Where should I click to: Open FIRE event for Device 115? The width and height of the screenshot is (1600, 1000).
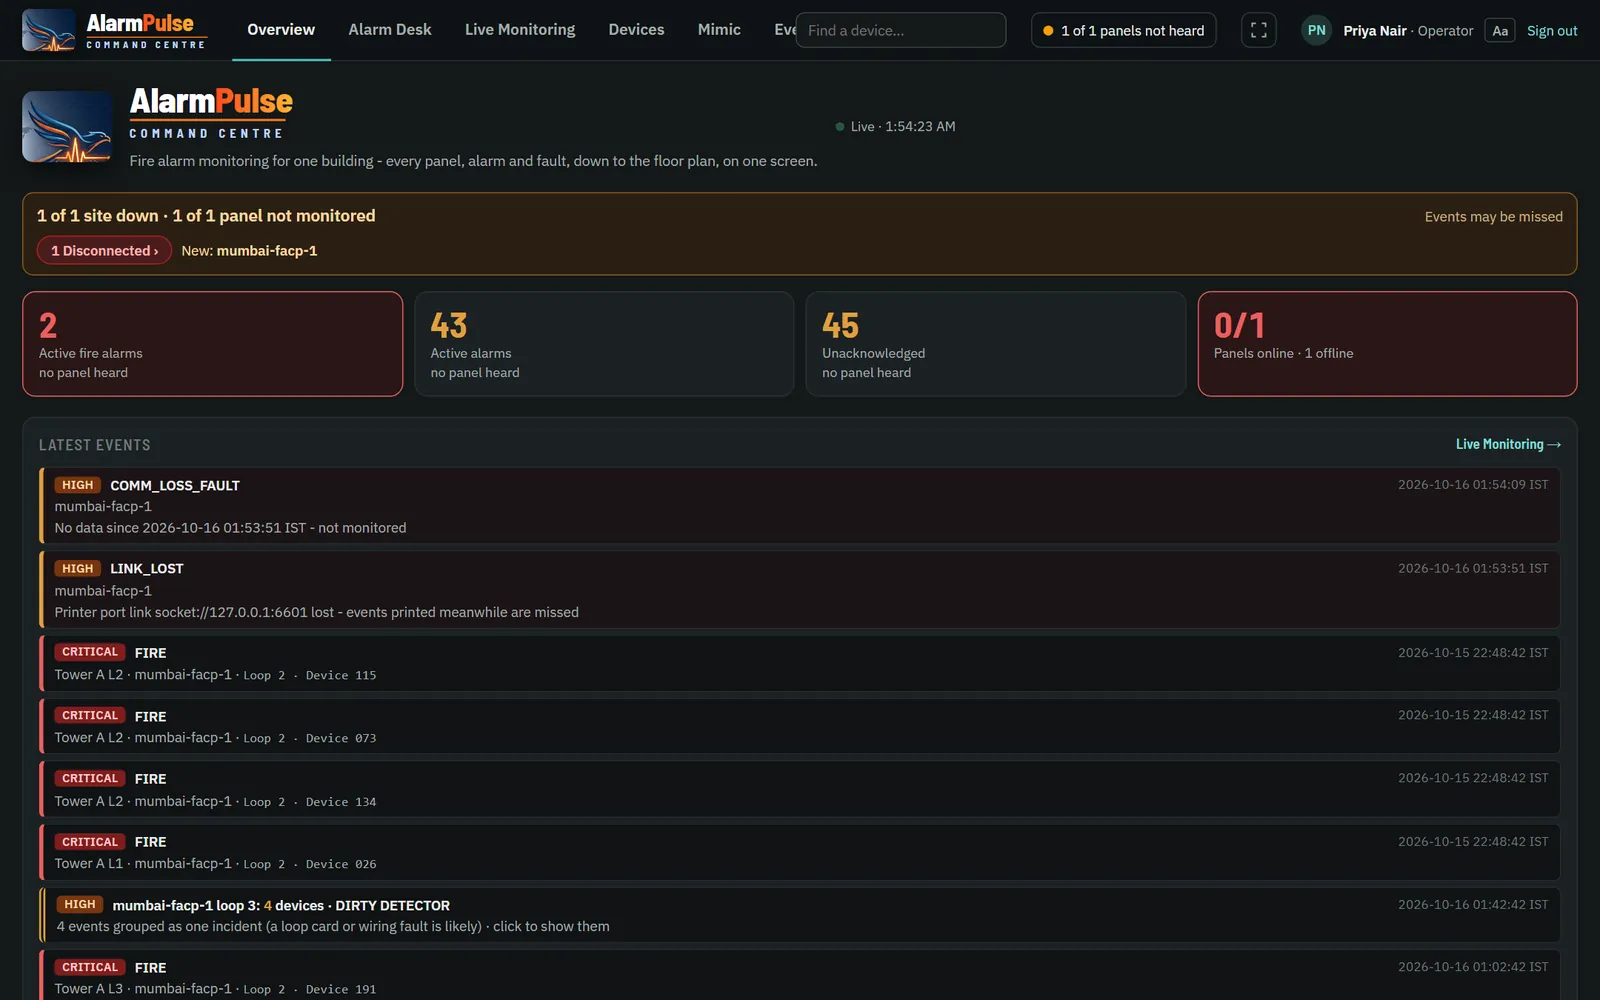(x=800, y=663)
